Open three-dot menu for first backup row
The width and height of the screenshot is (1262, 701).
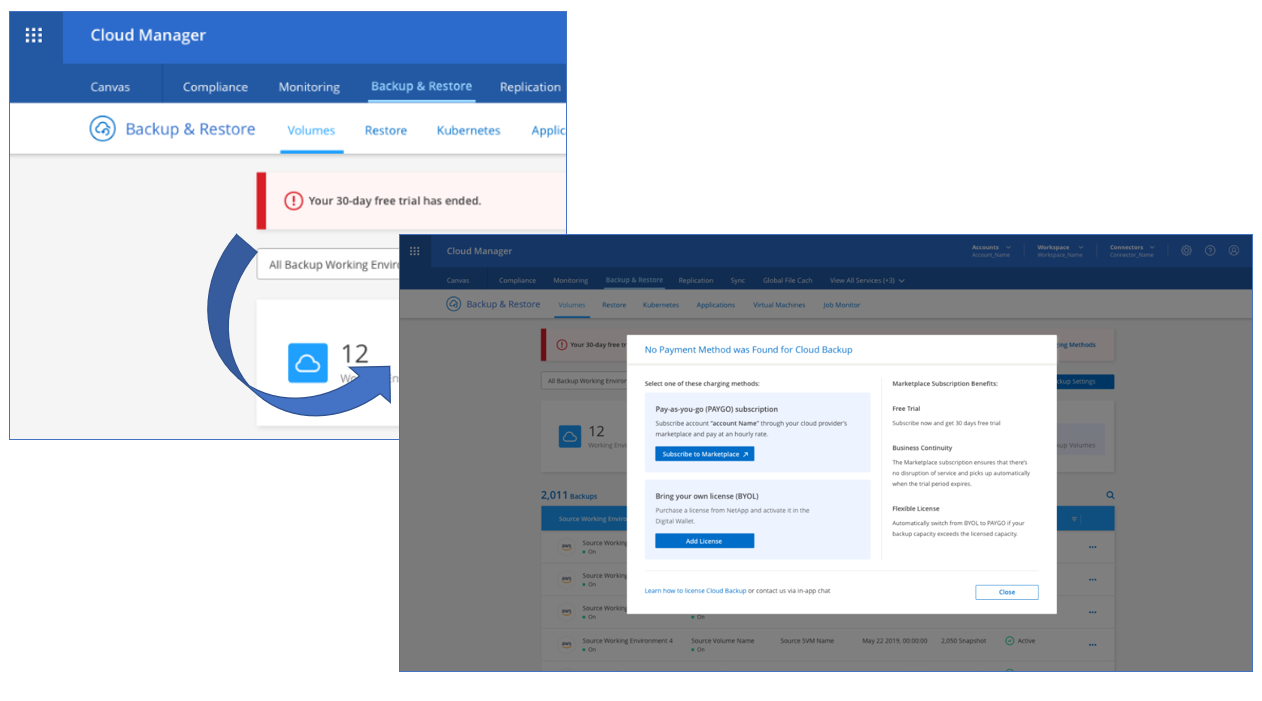click(x=1092, y=547)
